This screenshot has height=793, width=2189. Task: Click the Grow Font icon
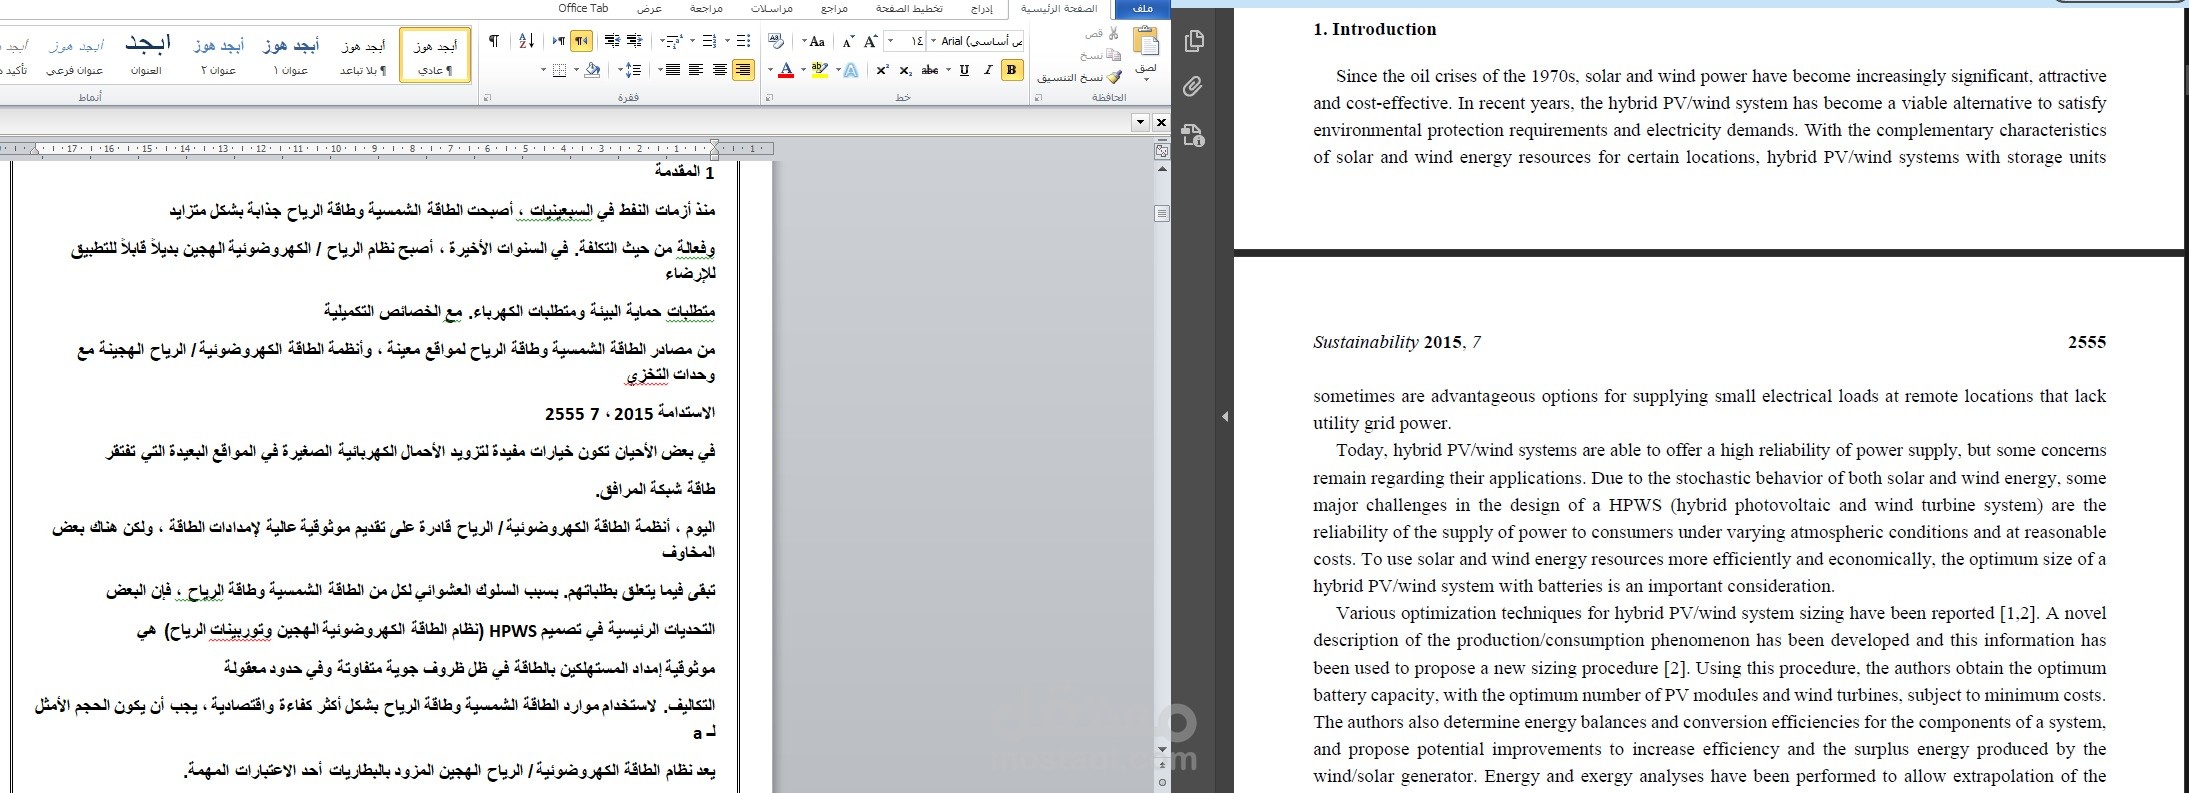coord(870,41)
